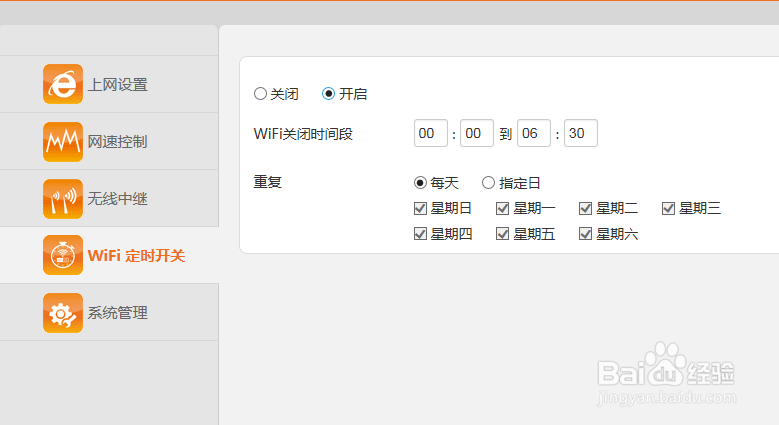The image size is (779, 425).
Task: Click the 网速控制 speed graph icon
Action: (x=63, y=142)
